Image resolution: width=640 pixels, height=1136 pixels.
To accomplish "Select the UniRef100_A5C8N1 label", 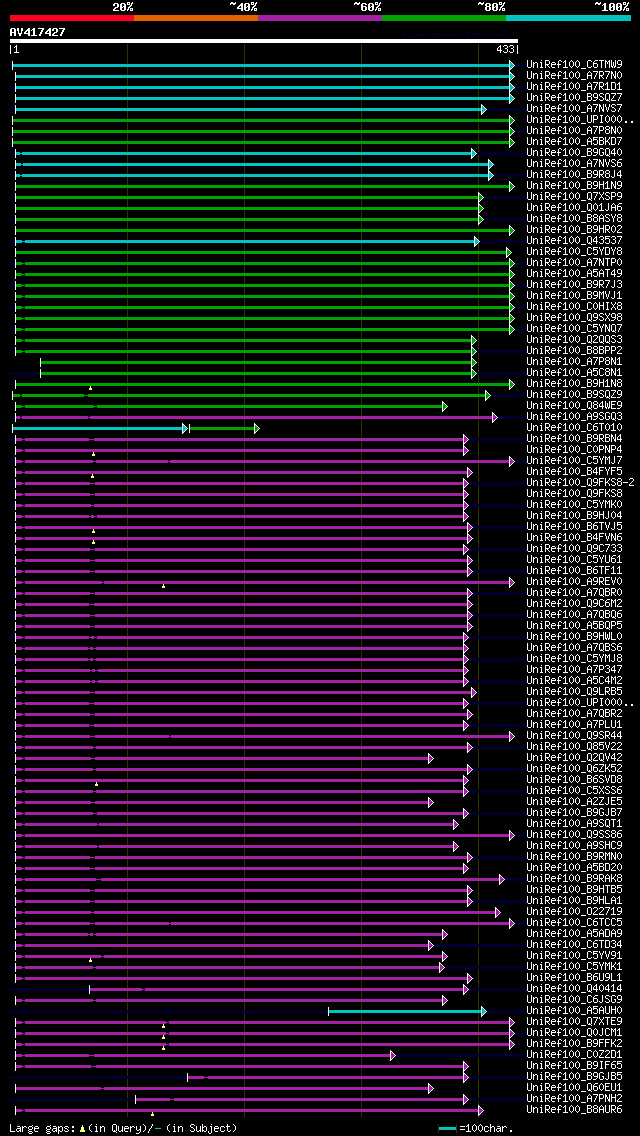I will [574, 373].
